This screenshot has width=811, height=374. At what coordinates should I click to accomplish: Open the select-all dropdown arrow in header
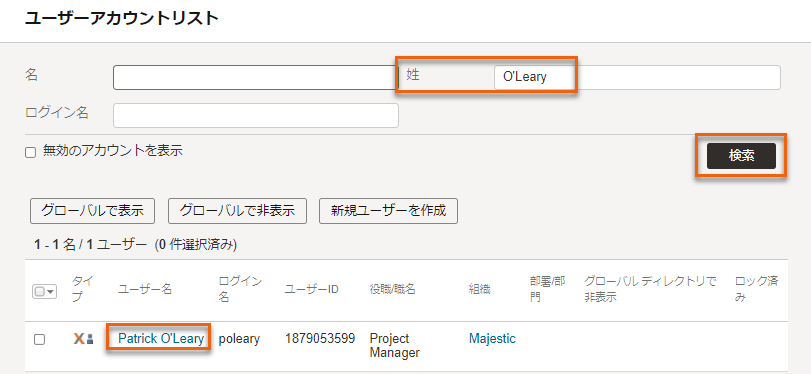click(51, 291)
